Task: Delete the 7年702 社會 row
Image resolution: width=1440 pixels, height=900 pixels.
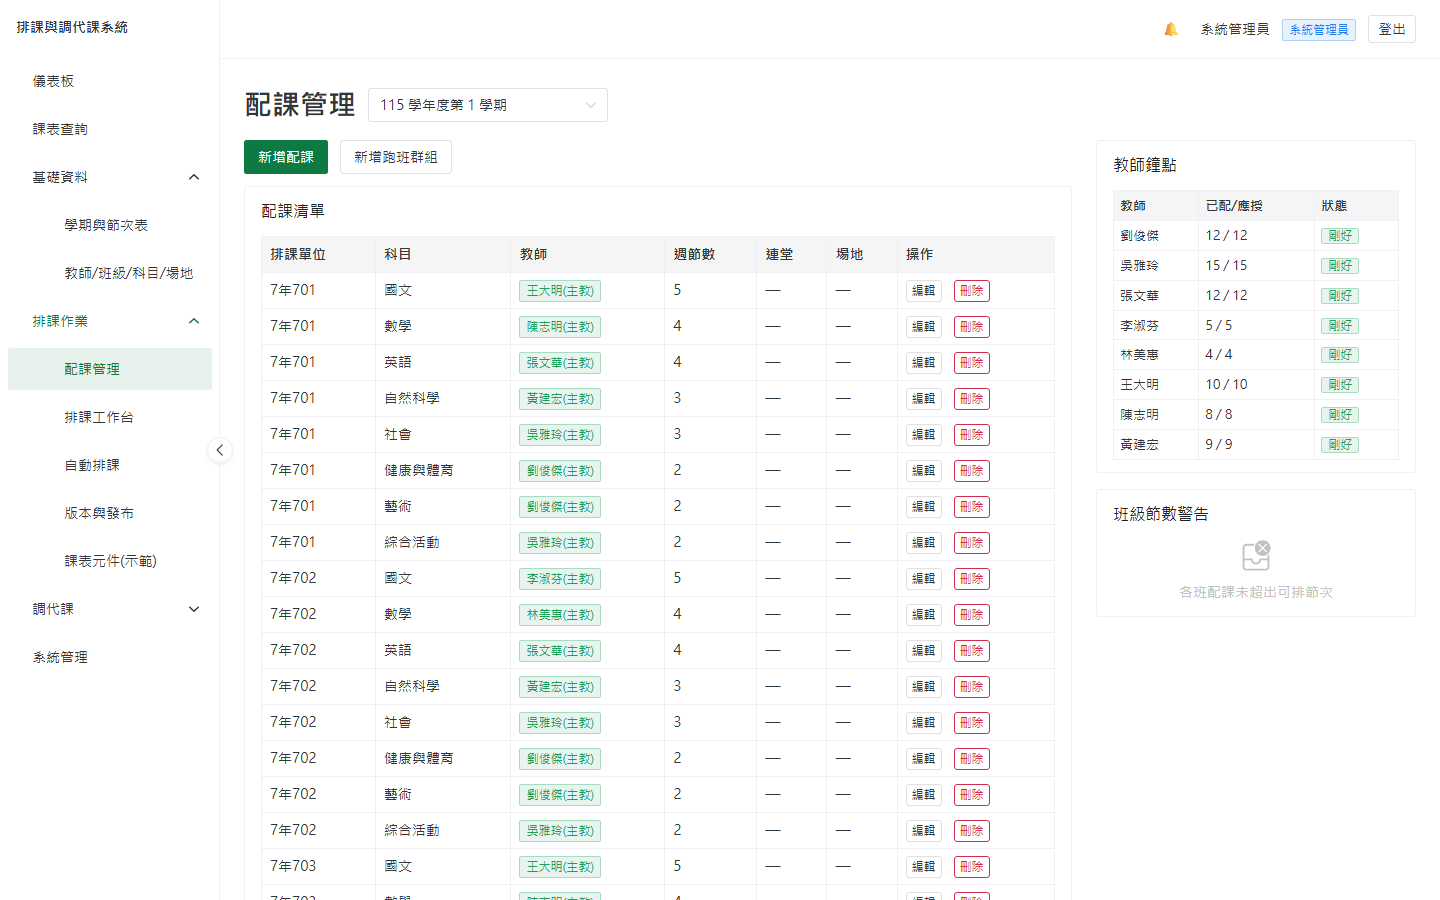Action: [972, 723]
